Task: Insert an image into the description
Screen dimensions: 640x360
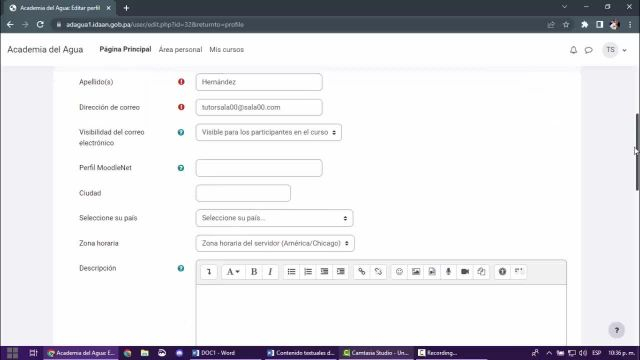Action: tap(416, 272)
